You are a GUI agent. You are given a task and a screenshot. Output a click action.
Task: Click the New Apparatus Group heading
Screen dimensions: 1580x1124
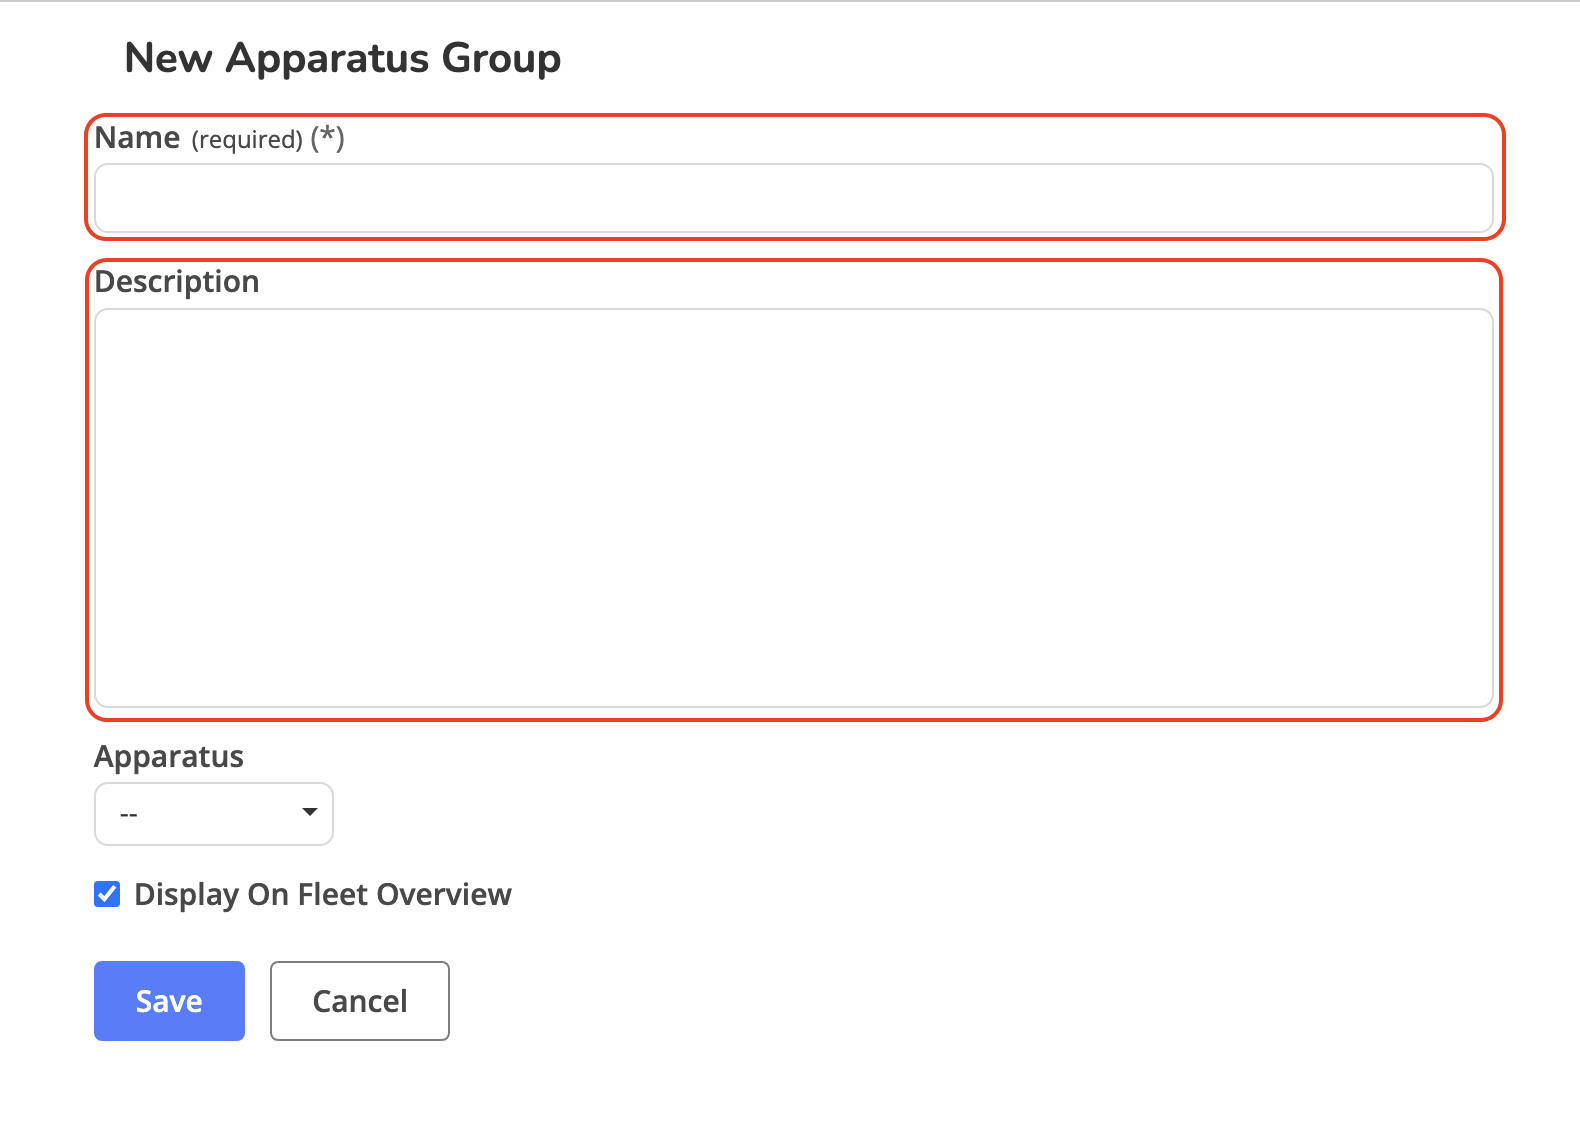(x=342, y=58)
